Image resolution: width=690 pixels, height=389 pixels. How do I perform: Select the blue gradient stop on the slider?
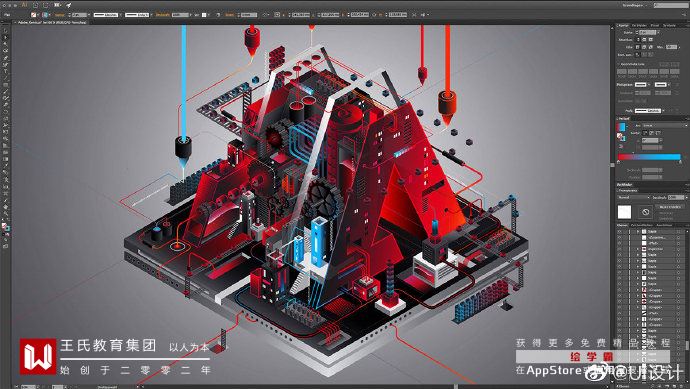[x=680, y=162]
